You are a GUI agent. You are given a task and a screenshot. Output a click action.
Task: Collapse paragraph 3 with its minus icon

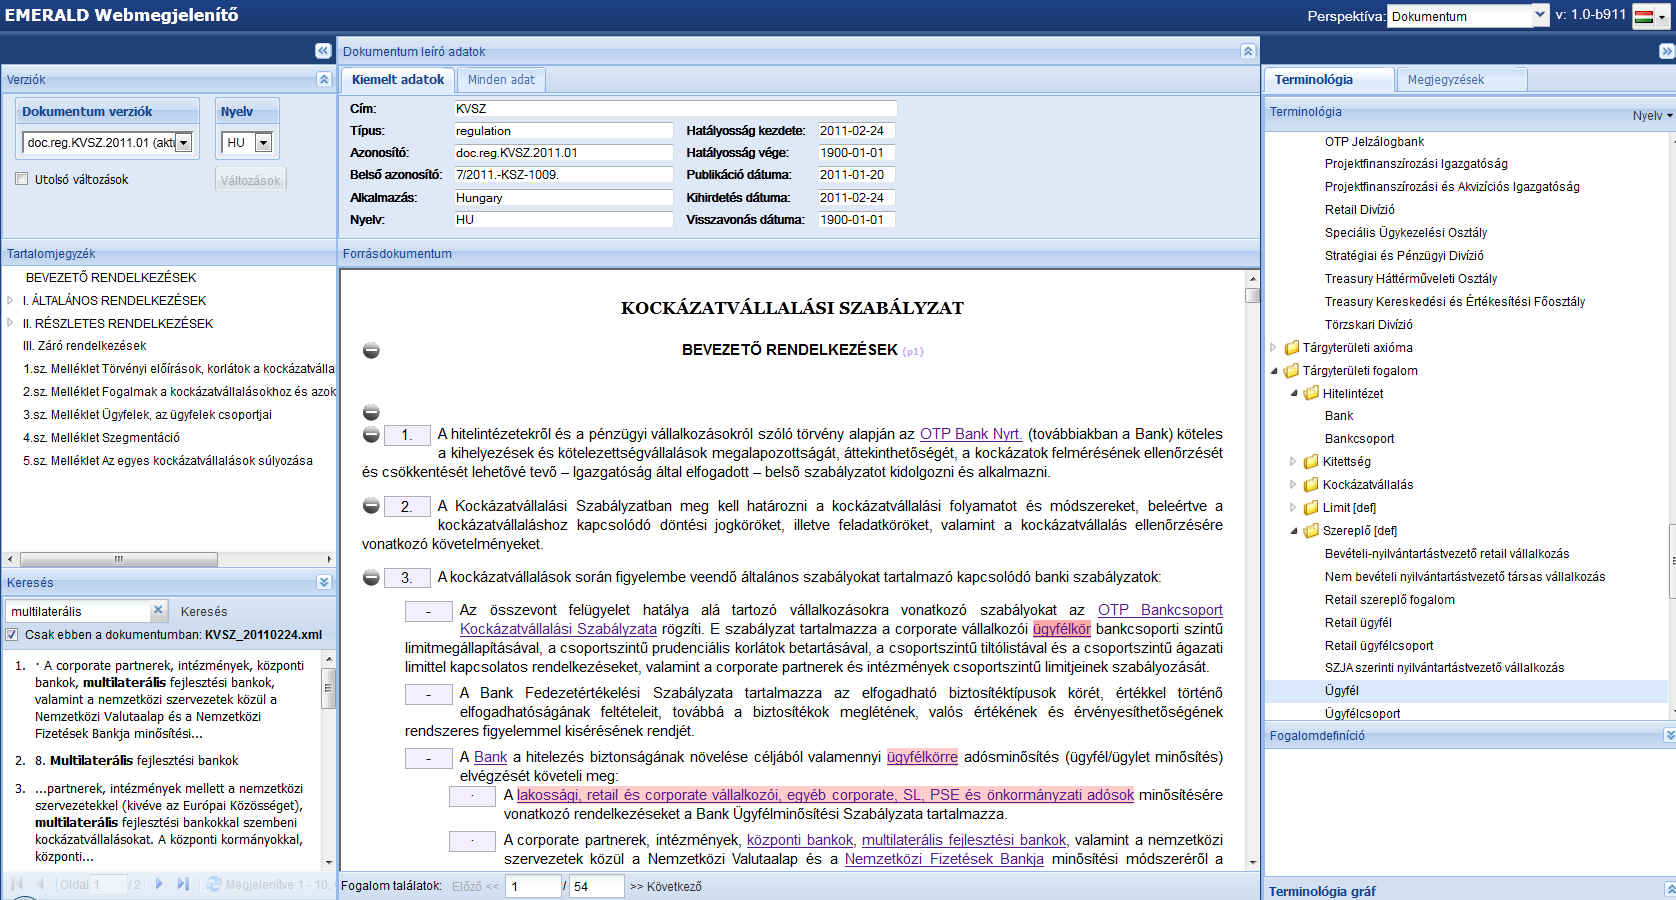click(x=371, y=578)
